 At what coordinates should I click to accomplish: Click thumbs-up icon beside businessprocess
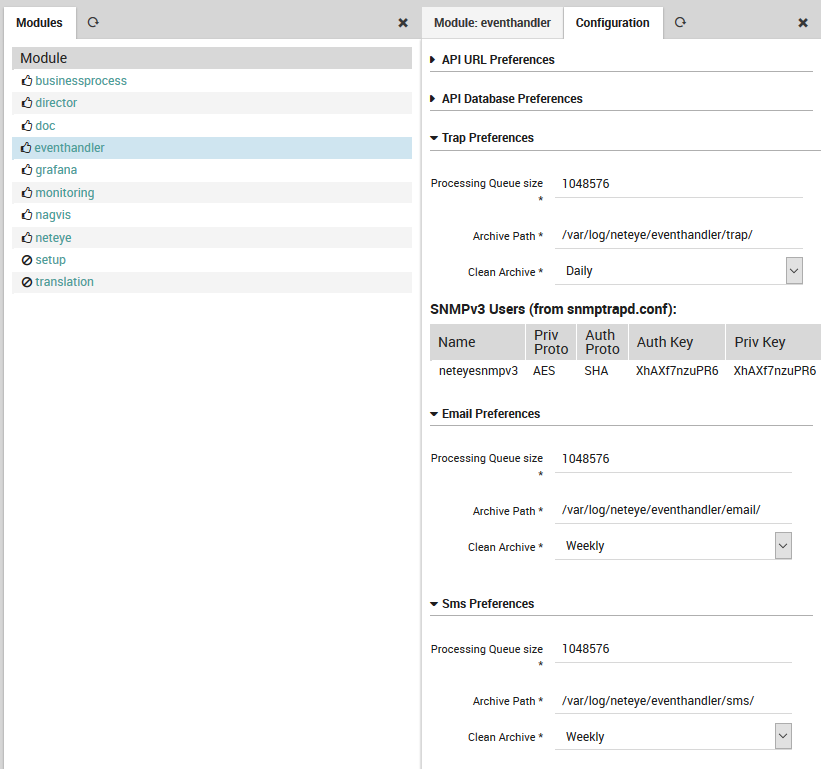click(27, 81)
